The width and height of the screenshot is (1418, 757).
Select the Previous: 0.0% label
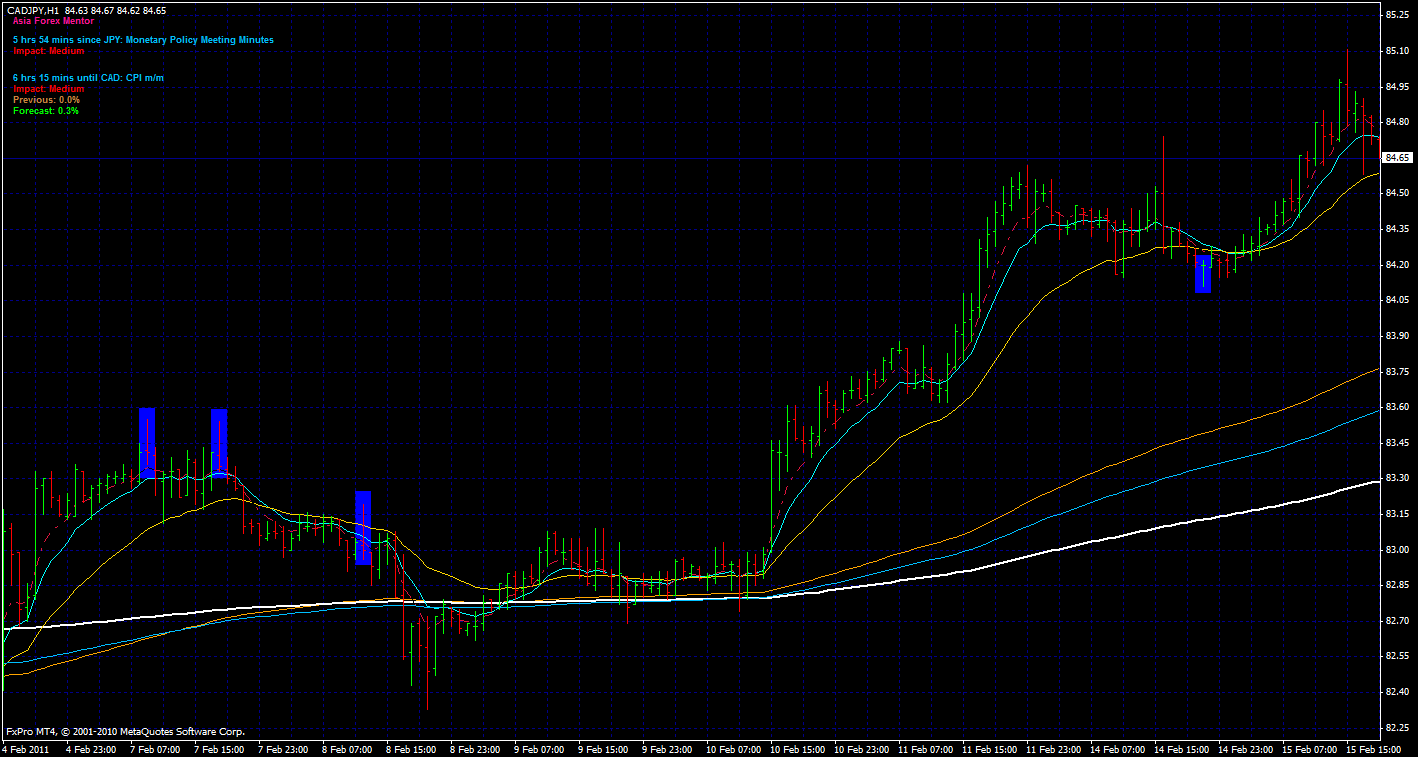point(46,100)
